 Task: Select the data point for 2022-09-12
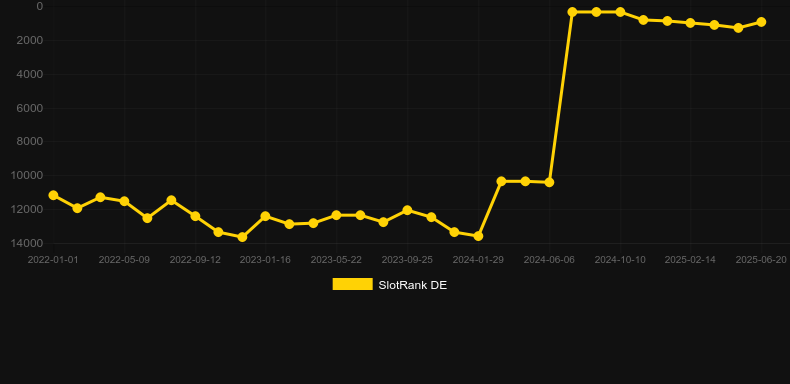point(195,216)
